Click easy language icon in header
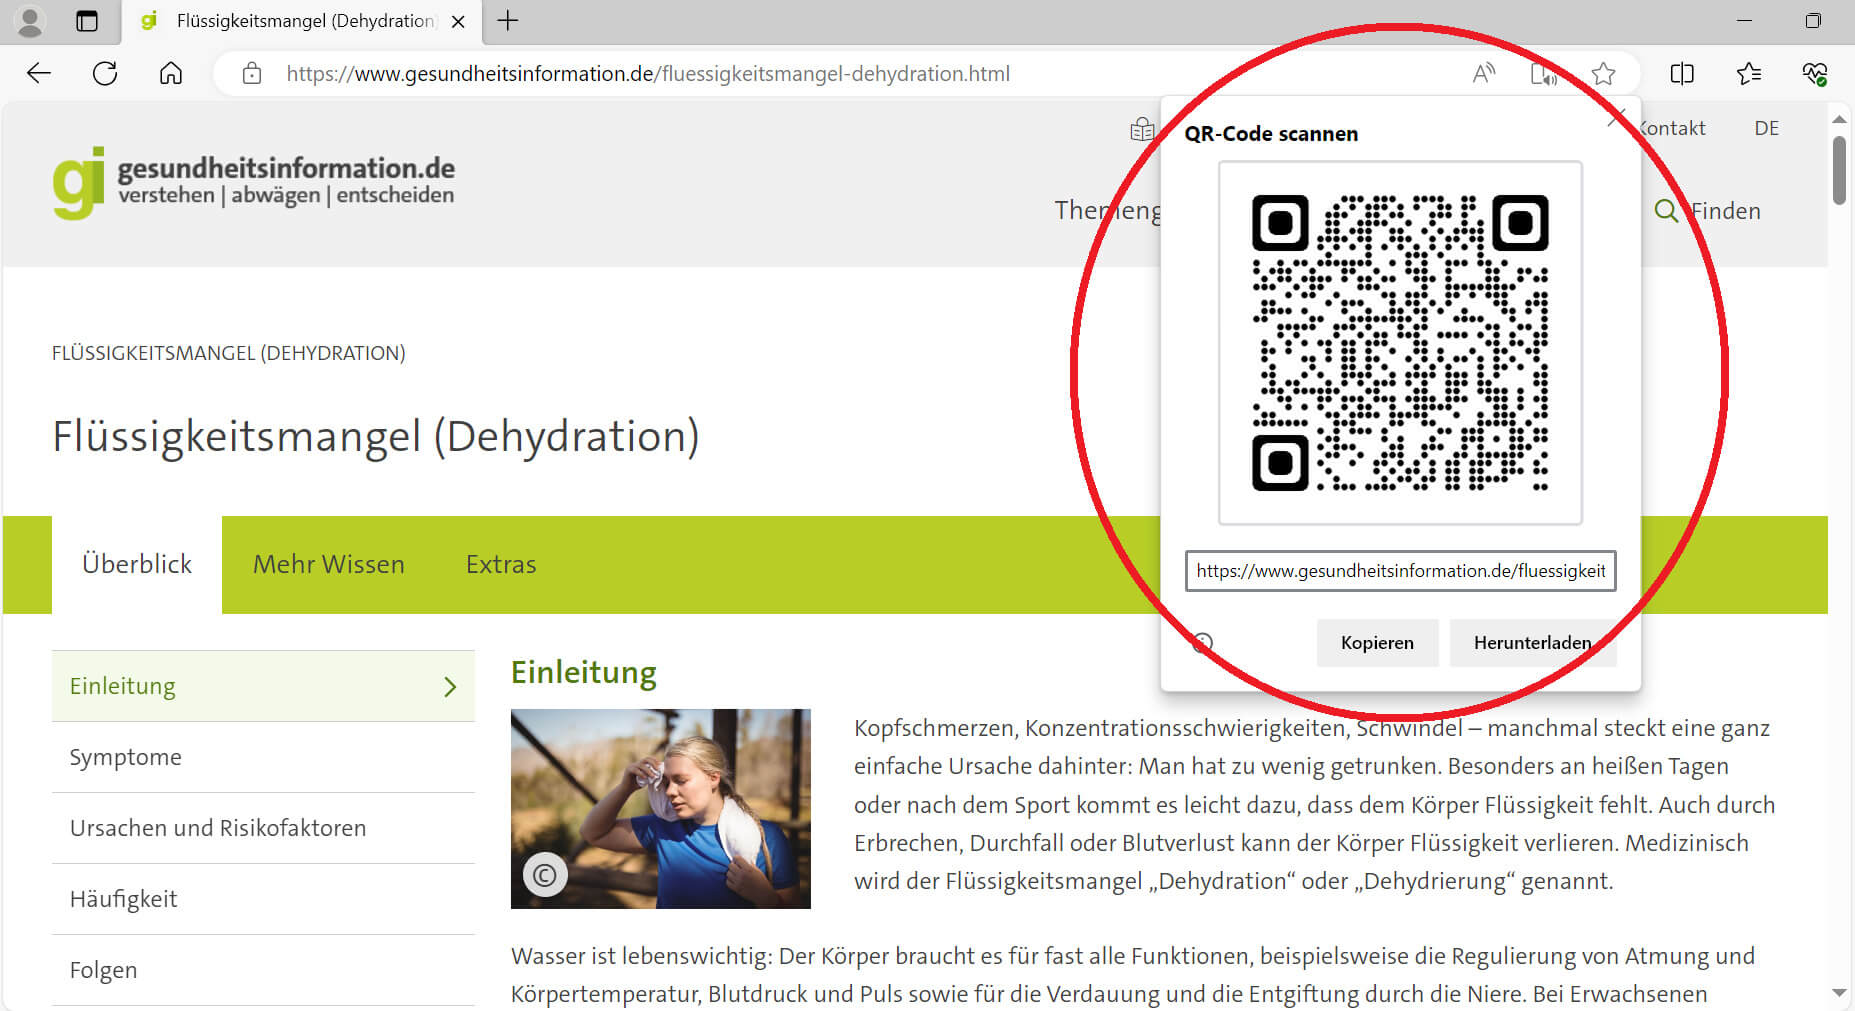 (x=1142, y=129)
